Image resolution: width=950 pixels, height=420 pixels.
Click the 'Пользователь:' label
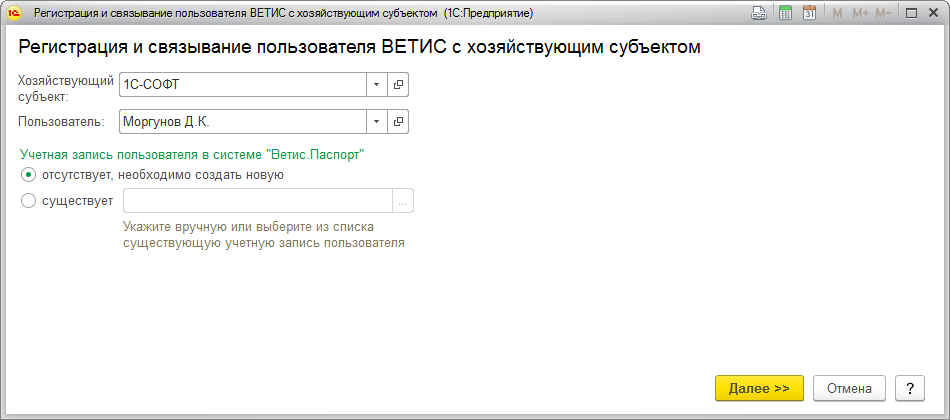[62, 121]
